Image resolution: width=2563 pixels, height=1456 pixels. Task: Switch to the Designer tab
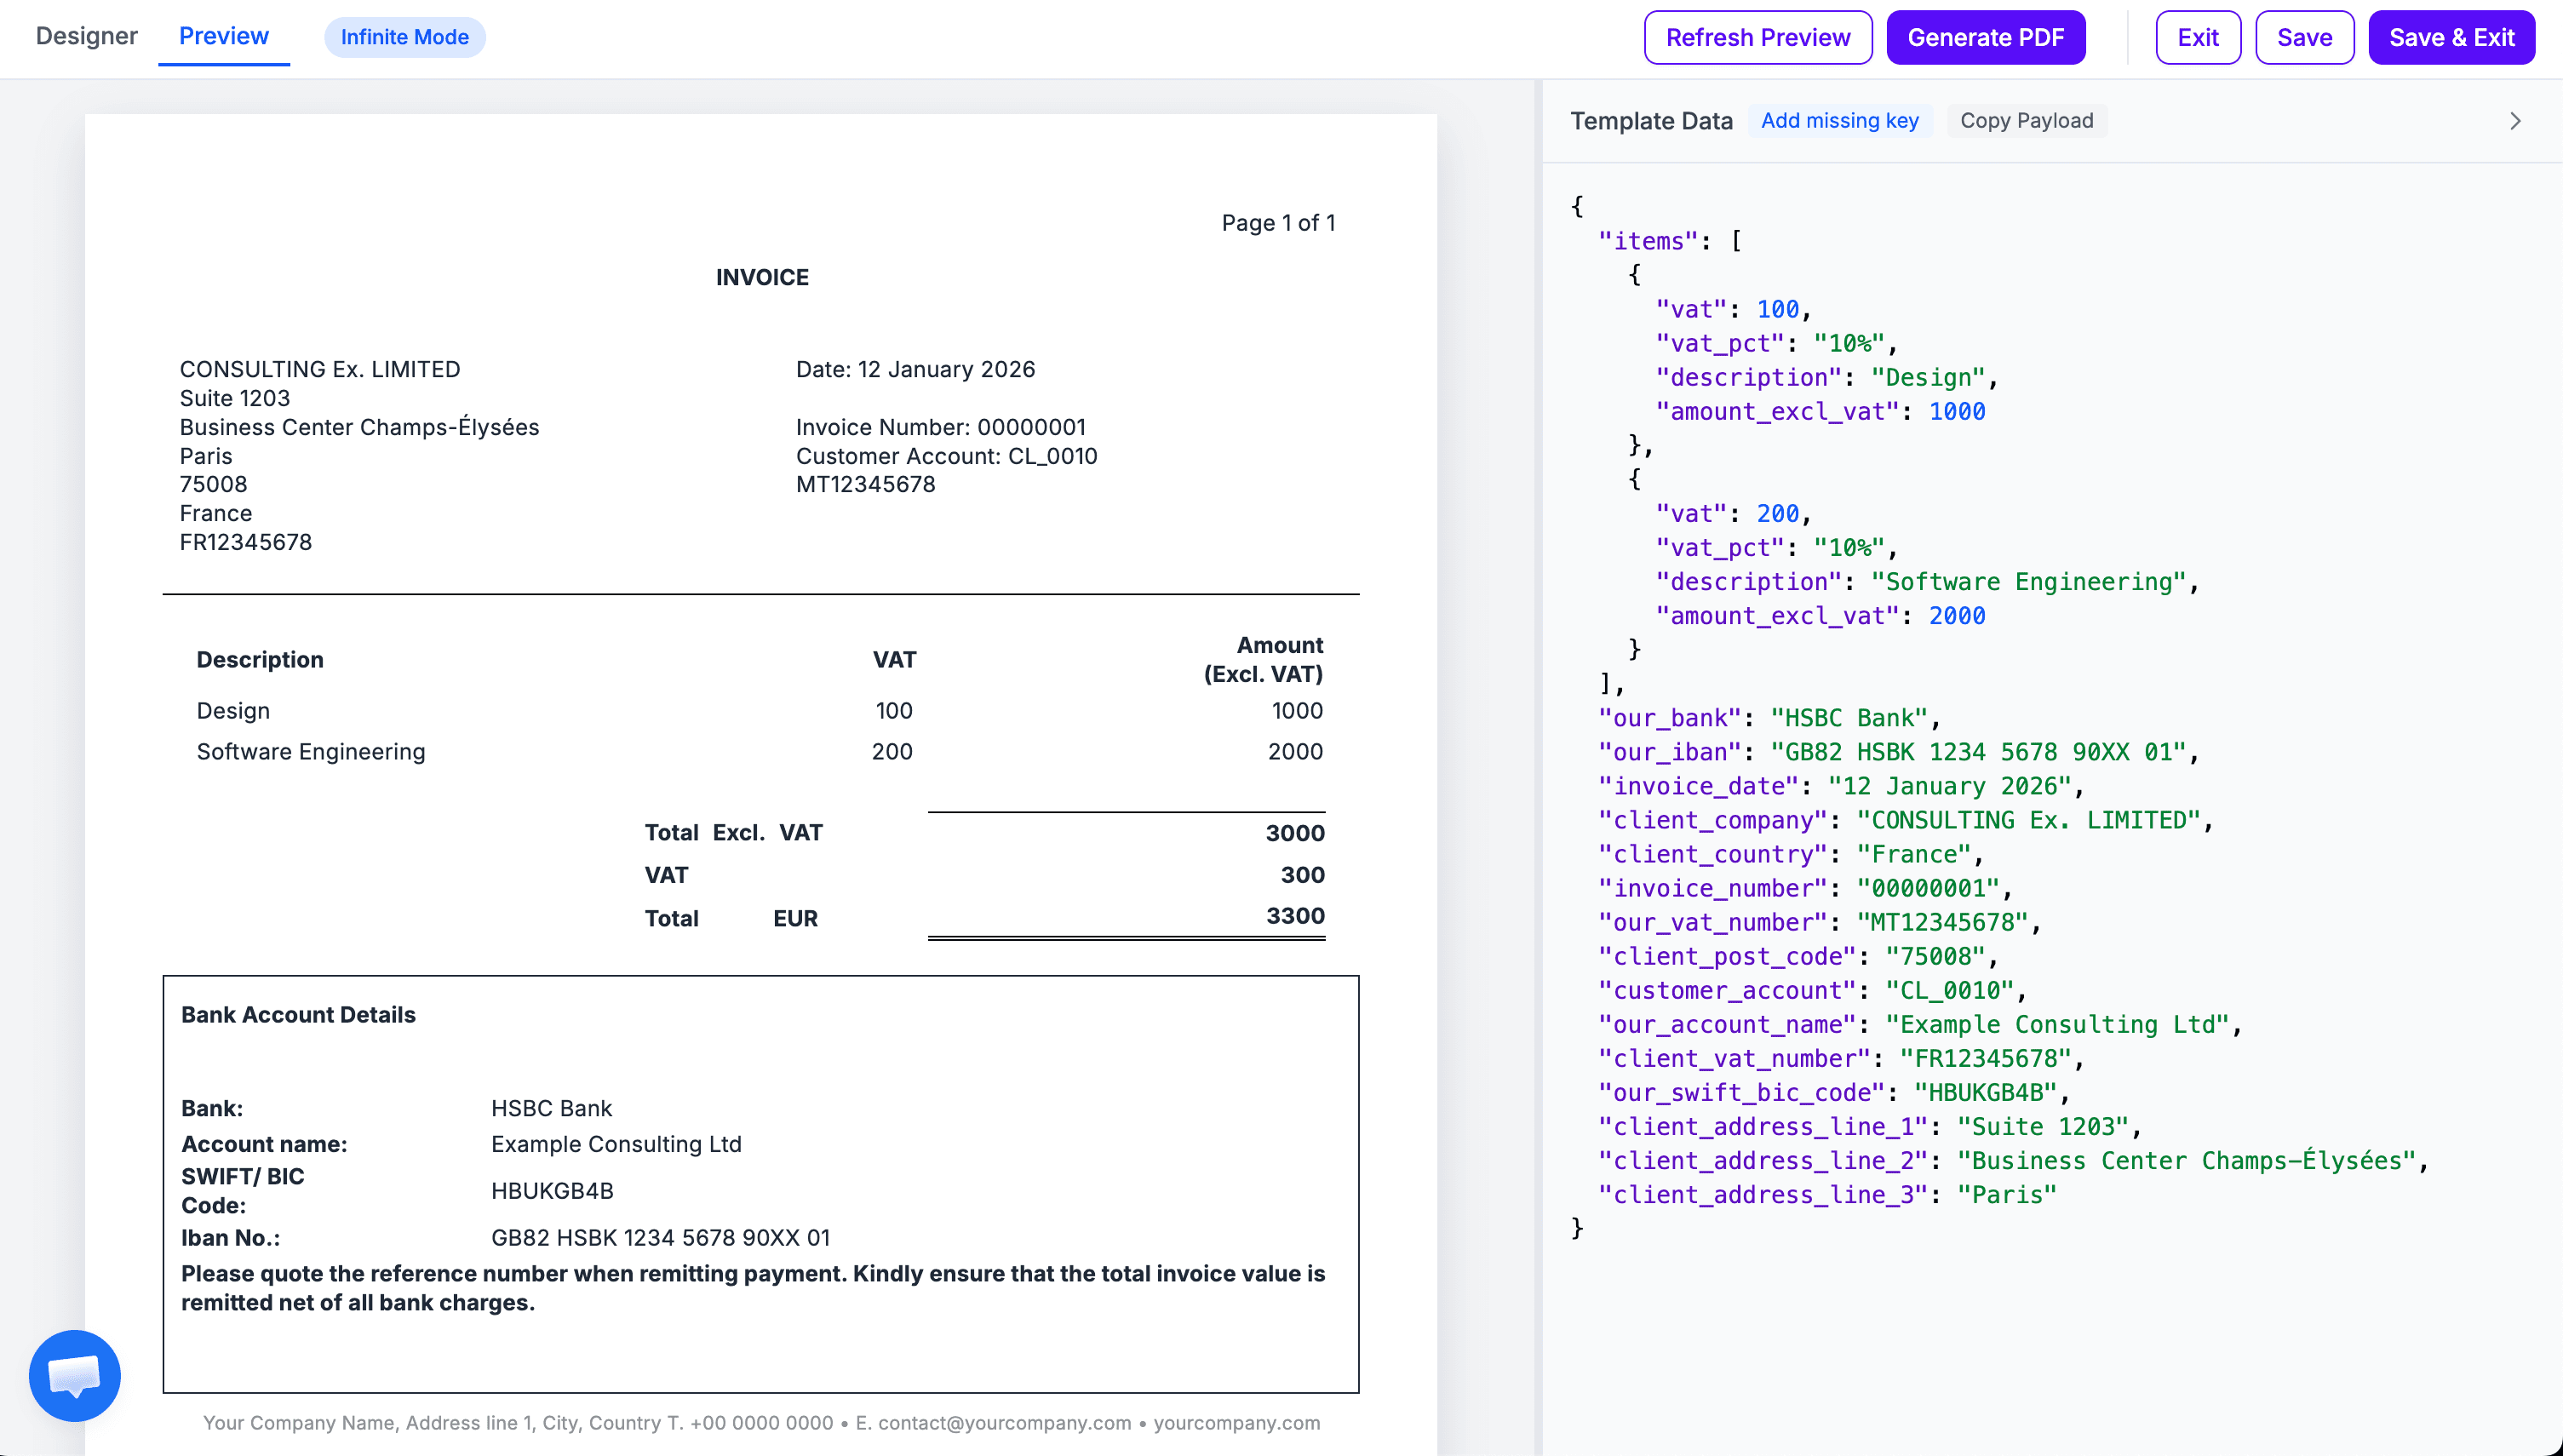86,36
